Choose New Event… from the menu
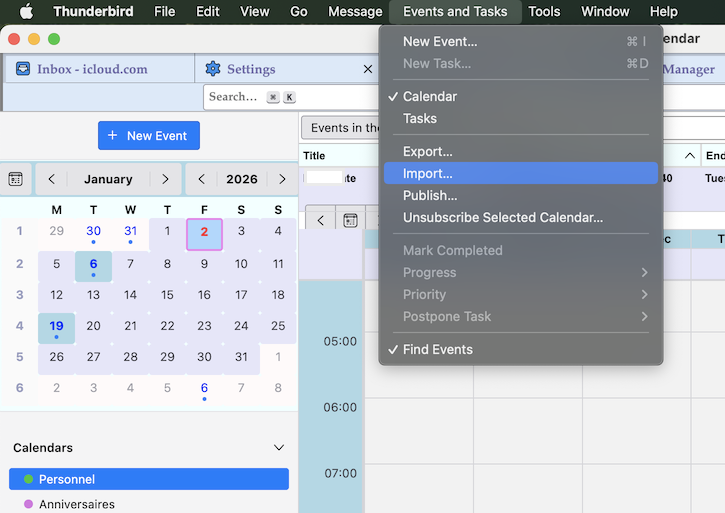This screenshot has height=513, width=725. [521, 41]
